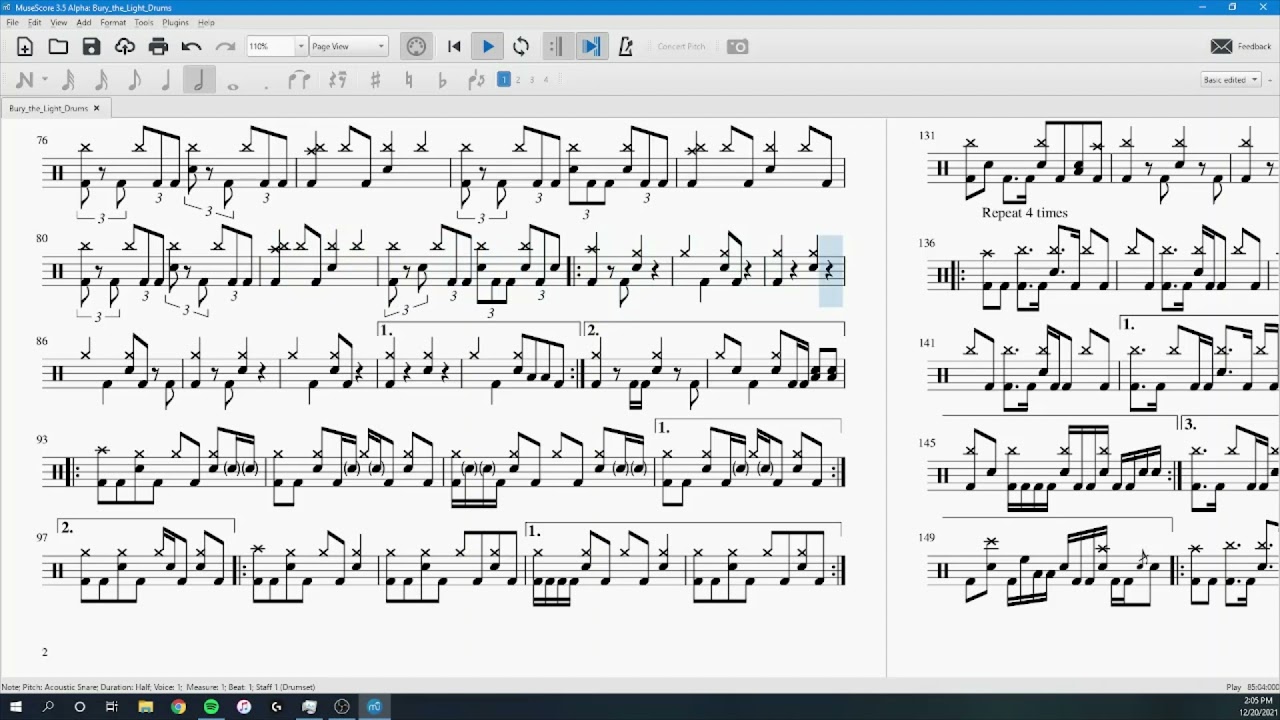Create a new score
The width and height of the screenshot is (1280, 720).
point(25,46)
